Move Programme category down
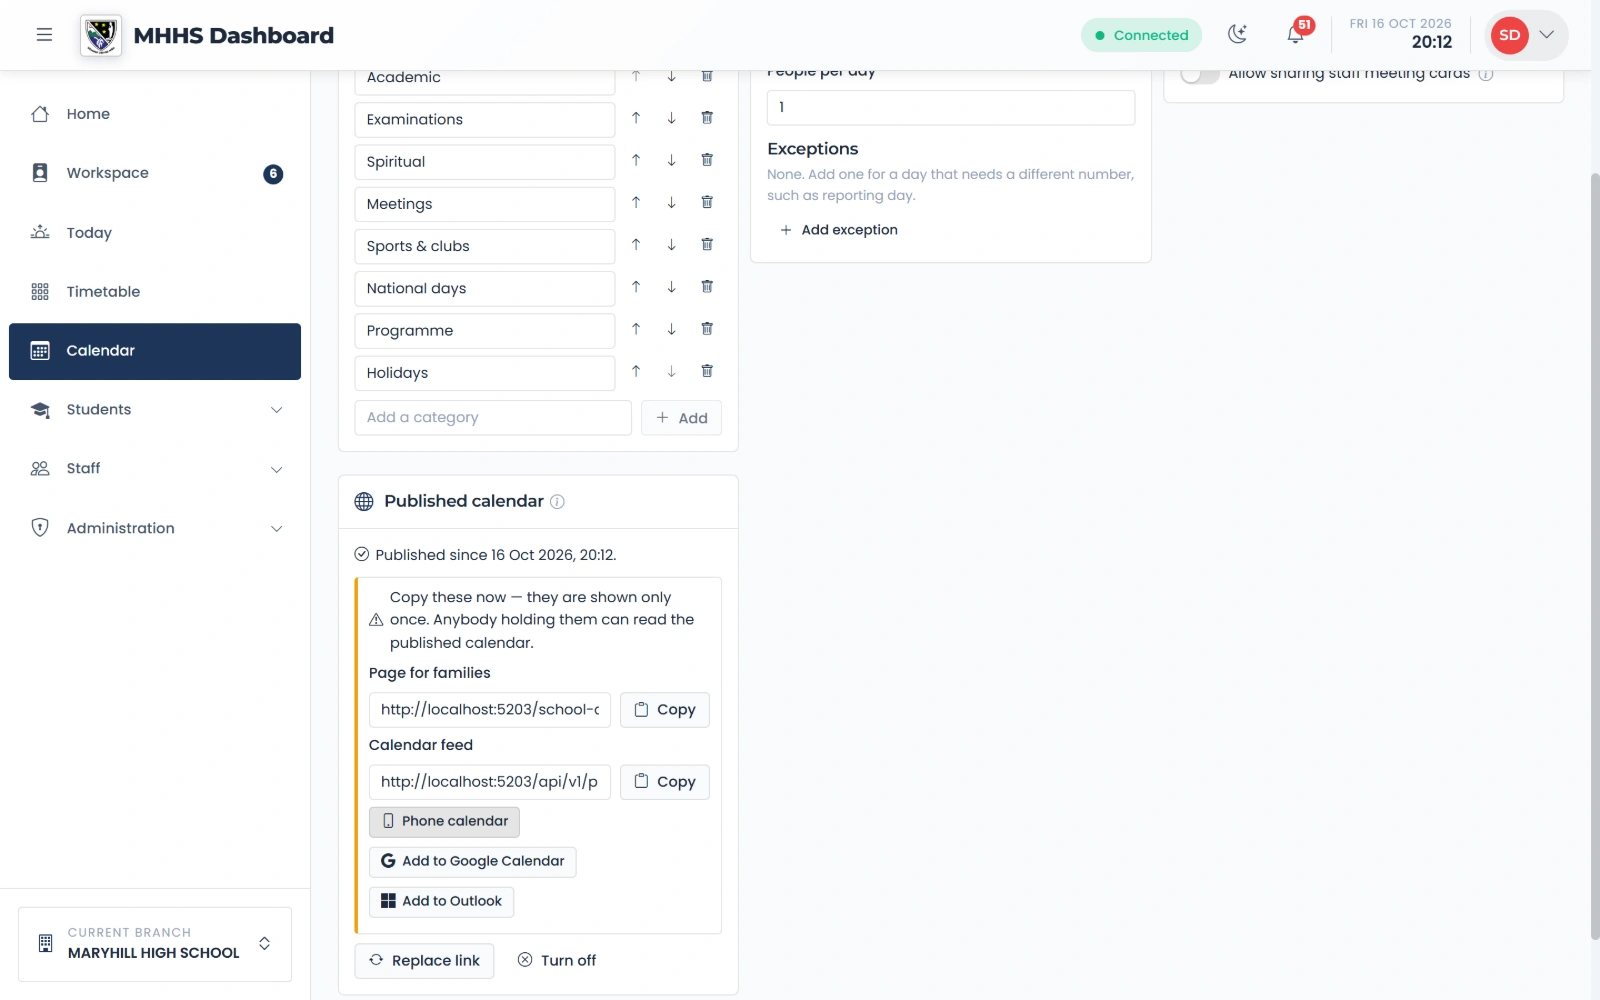 pos(671,329)
